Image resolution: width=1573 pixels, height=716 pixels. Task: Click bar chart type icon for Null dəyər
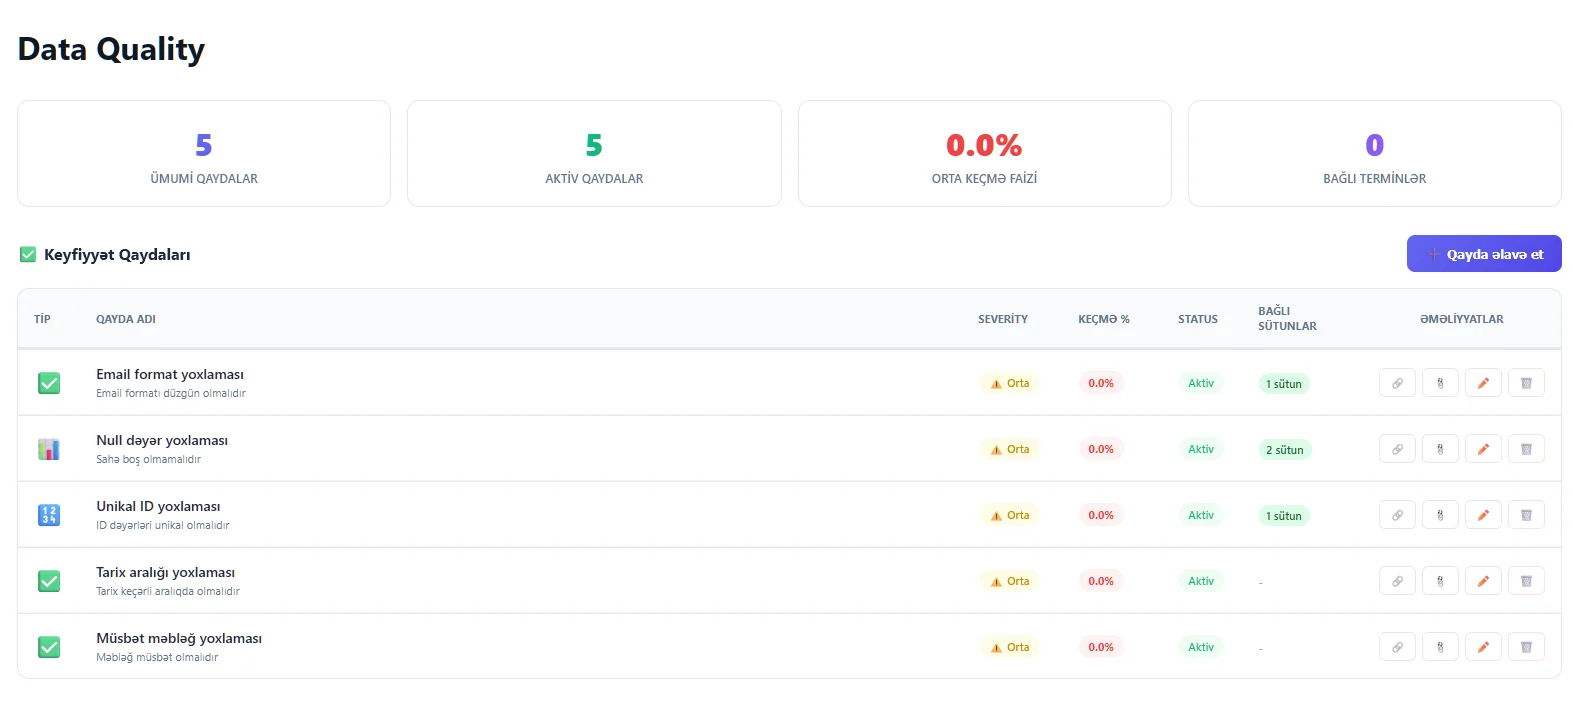click(x=49, y=449)
